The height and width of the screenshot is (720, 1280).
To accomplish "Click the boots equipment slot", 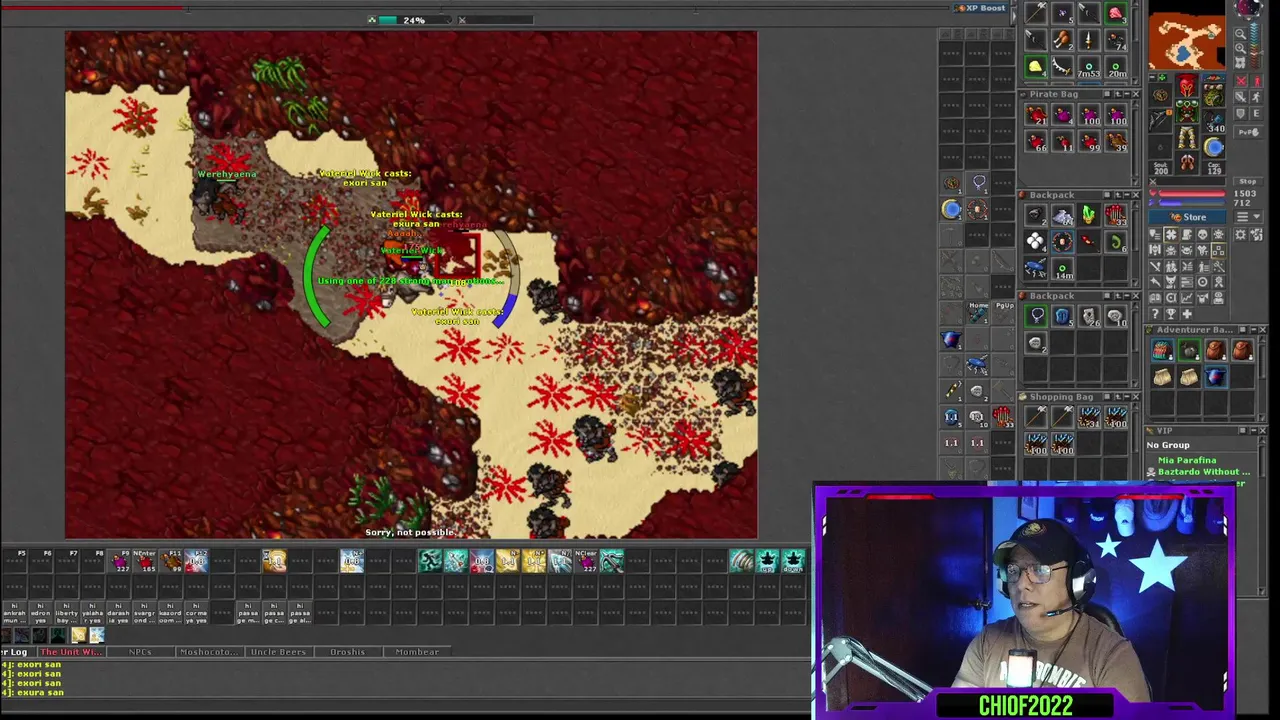I will (x=1186, y=163).
